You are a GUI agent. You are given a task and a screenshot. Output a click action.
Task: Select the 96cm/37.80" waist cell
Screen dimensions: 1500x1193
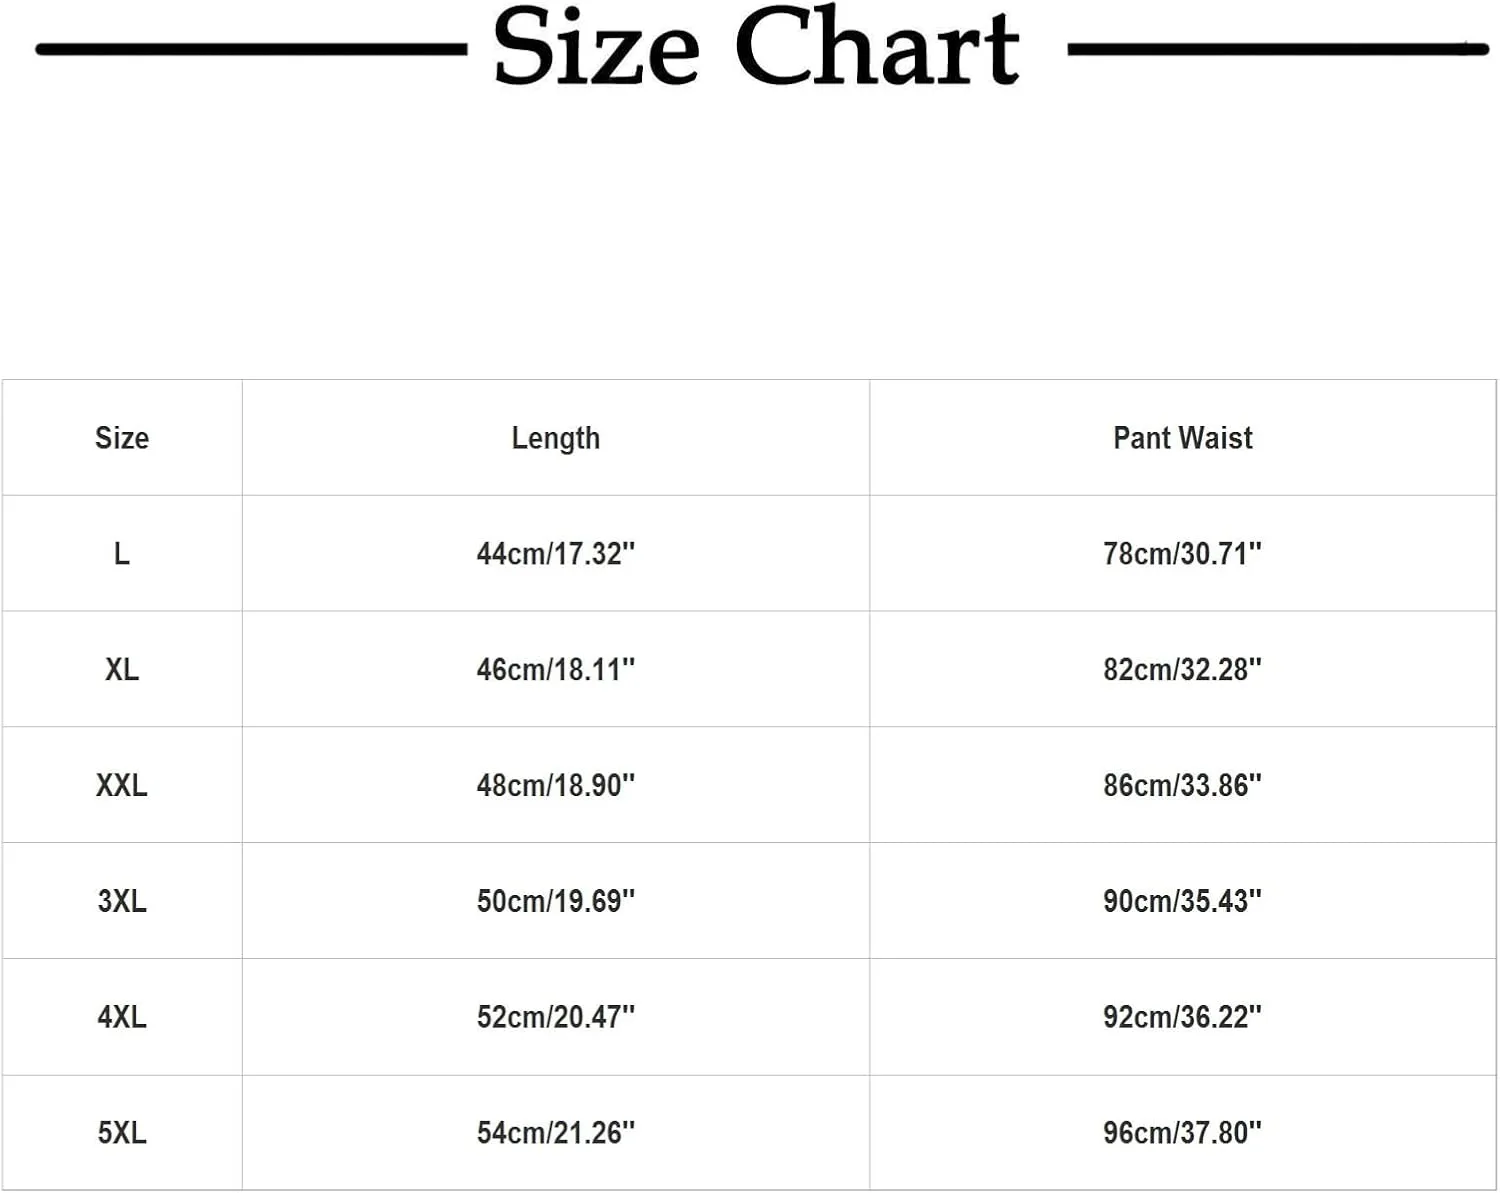click(1183, 1133)
